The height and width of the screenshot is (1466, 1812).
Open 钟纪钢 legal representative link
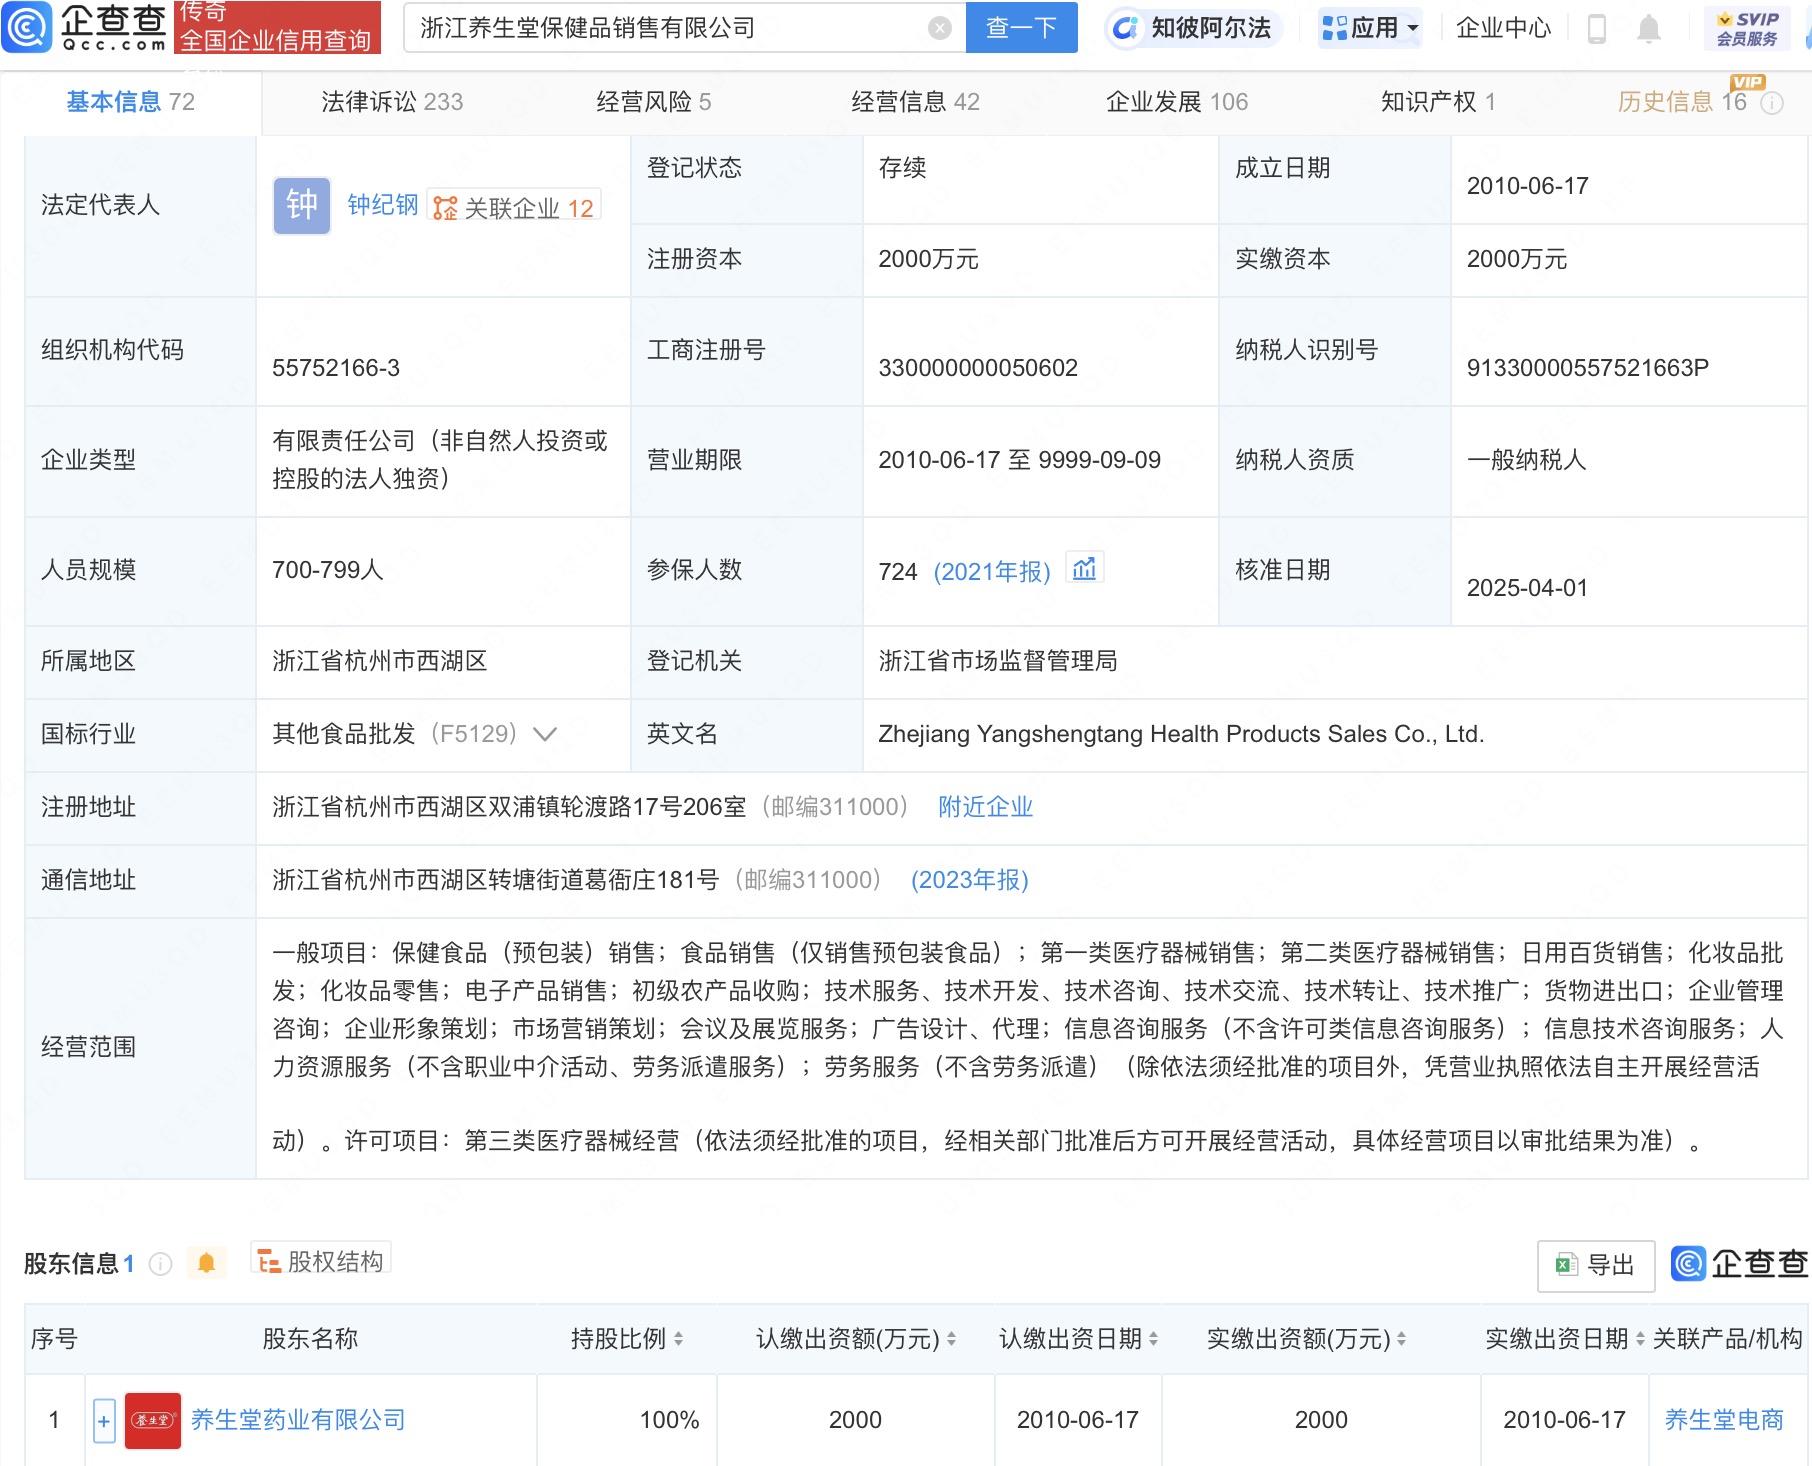point(382,205)
